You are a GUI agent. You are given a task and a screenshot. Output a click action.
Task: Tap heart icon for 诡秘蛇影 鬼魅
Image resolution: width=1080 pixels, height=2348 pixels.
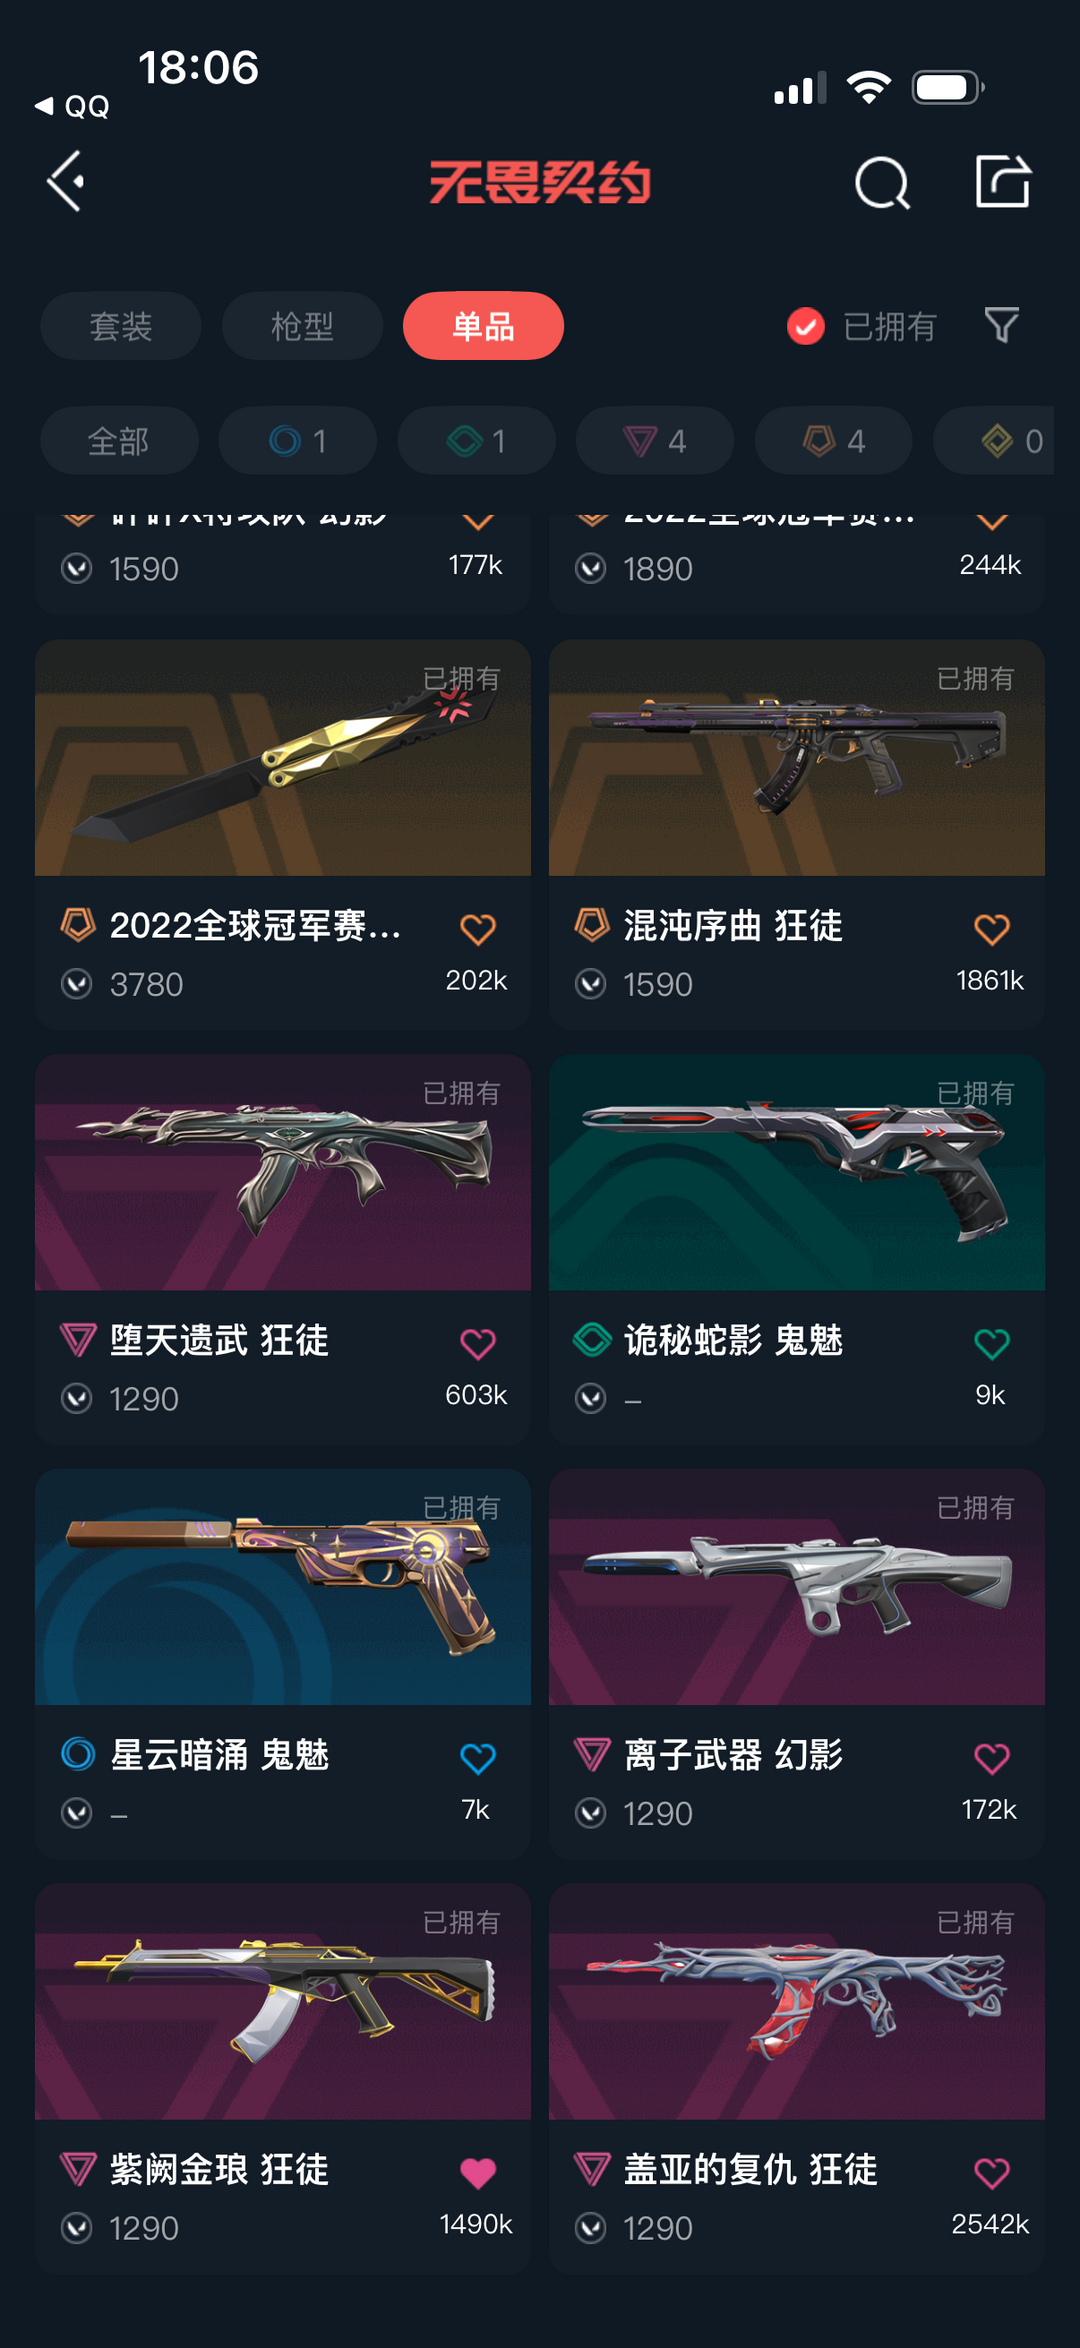[992, 1343]
